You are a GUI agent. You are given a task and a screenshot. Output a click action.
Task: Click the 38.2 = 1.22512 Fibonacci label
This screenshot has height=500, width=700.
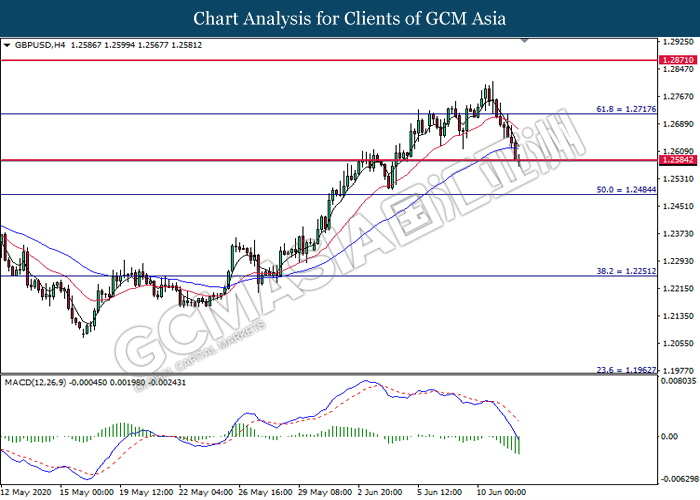point(626,271)
